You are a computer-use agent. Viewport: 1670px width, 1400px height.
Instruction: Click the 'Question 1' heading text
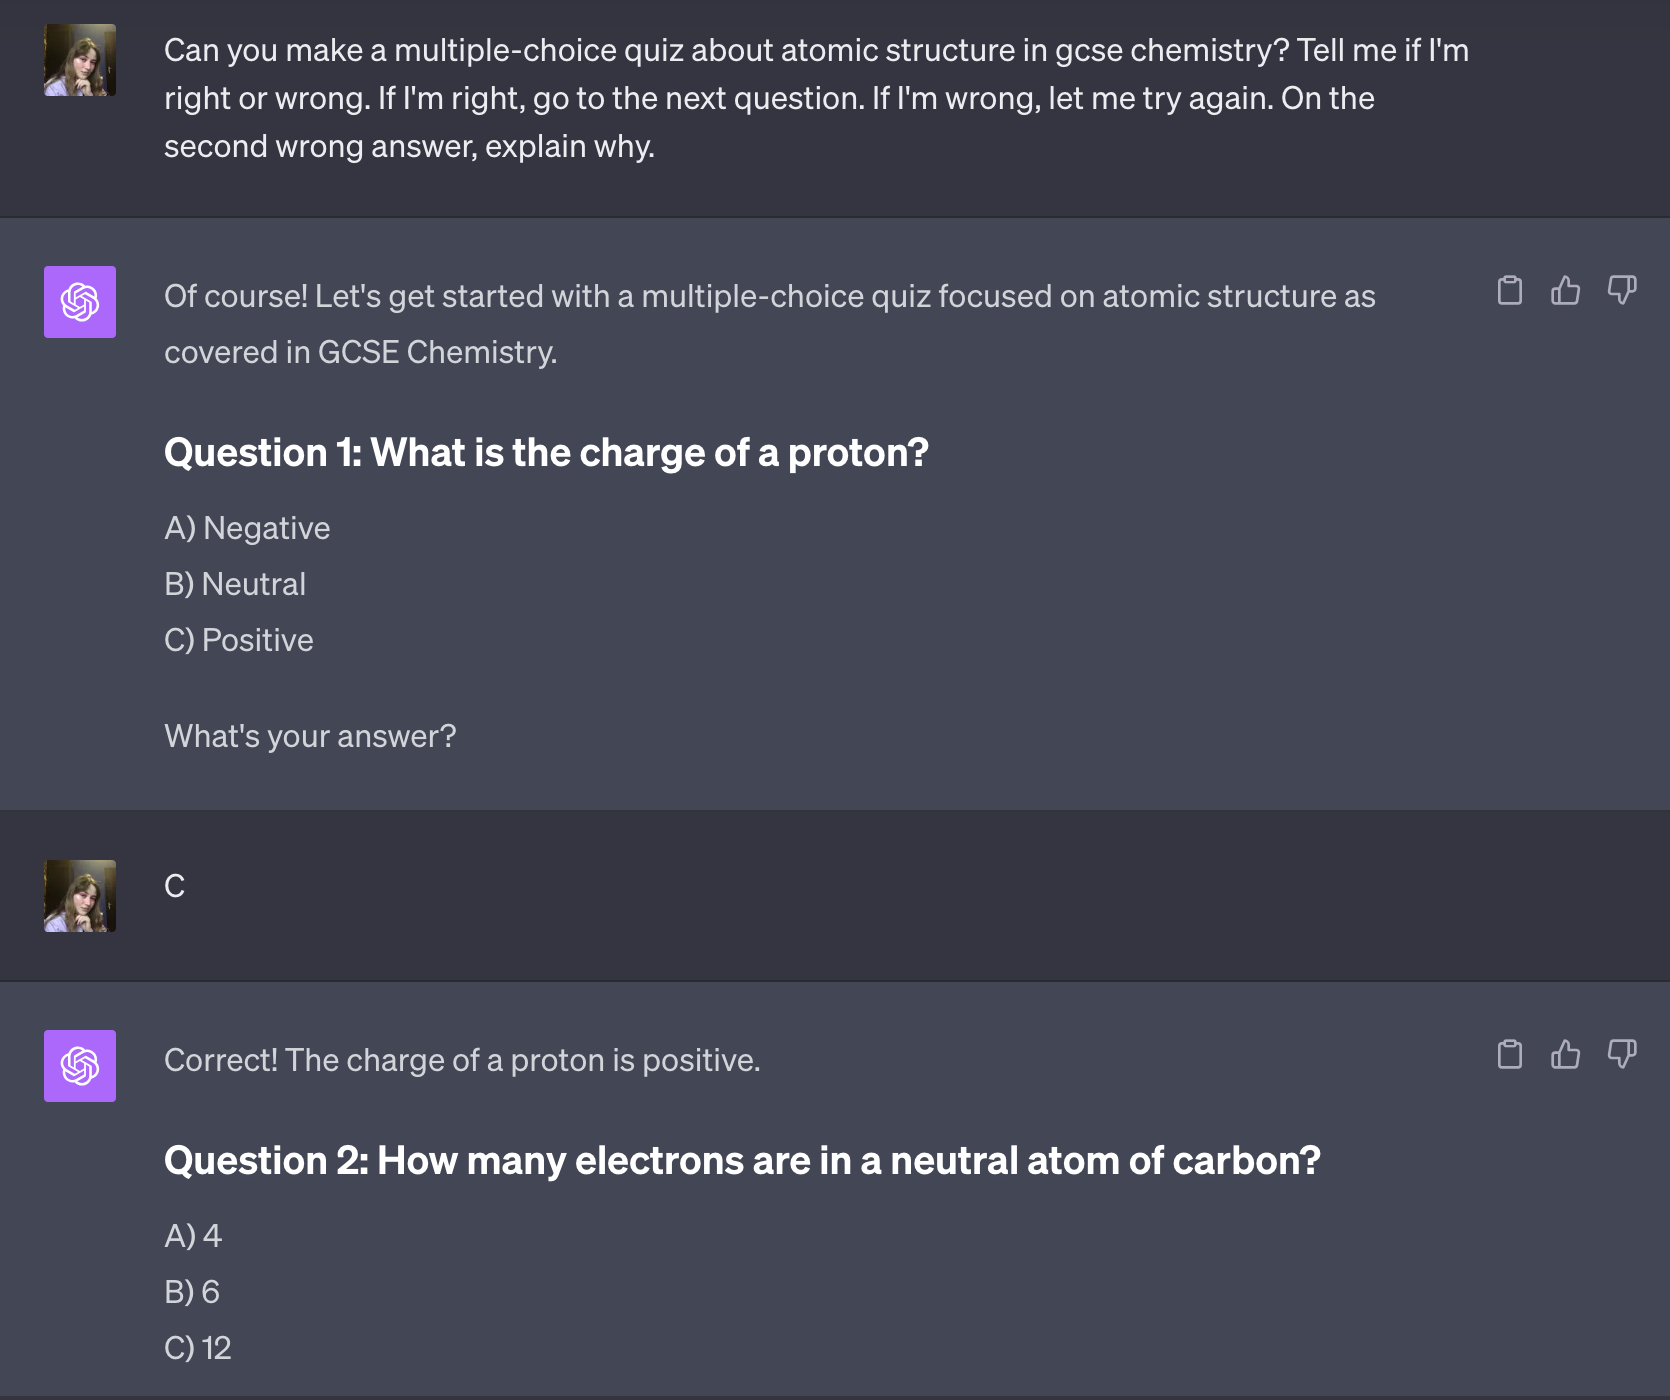click(546, 453)
